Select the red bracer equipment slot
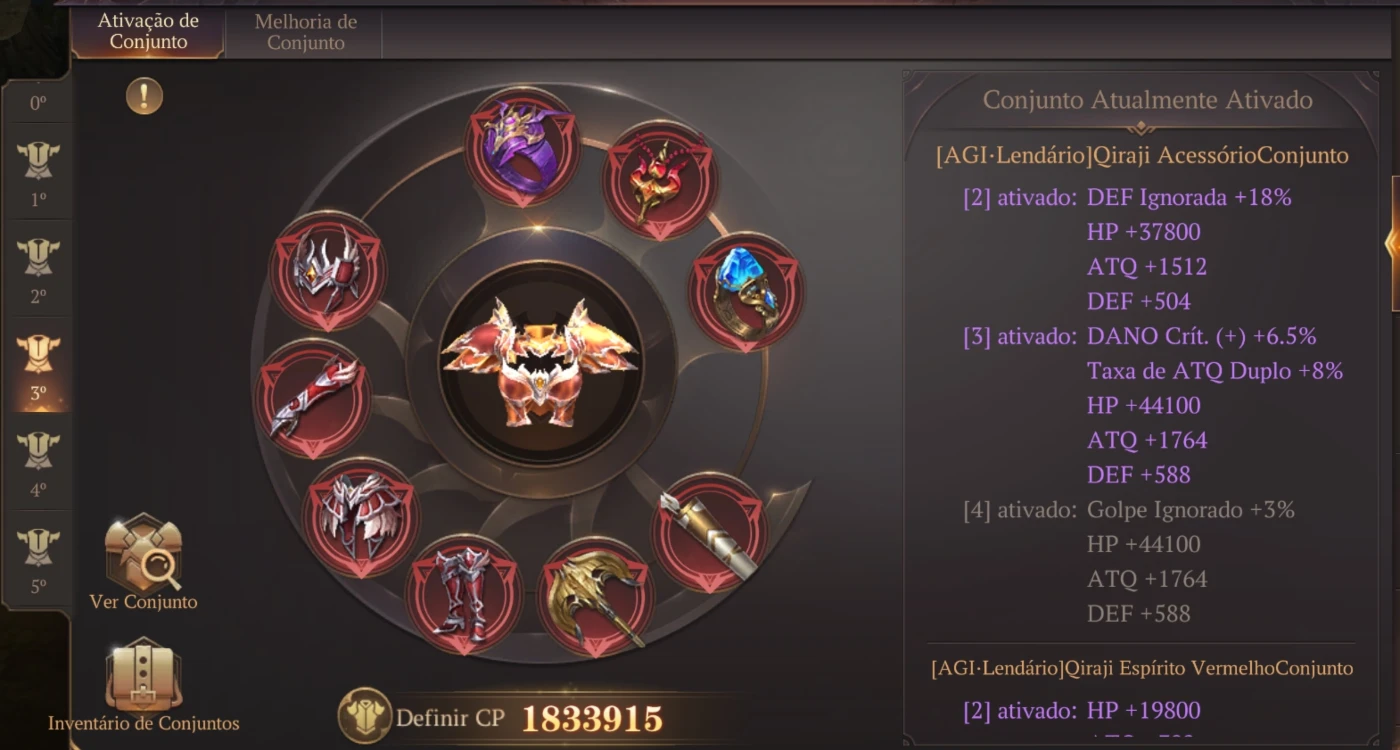This screenshot has height=750, width=1400. [x=313, y=398]
